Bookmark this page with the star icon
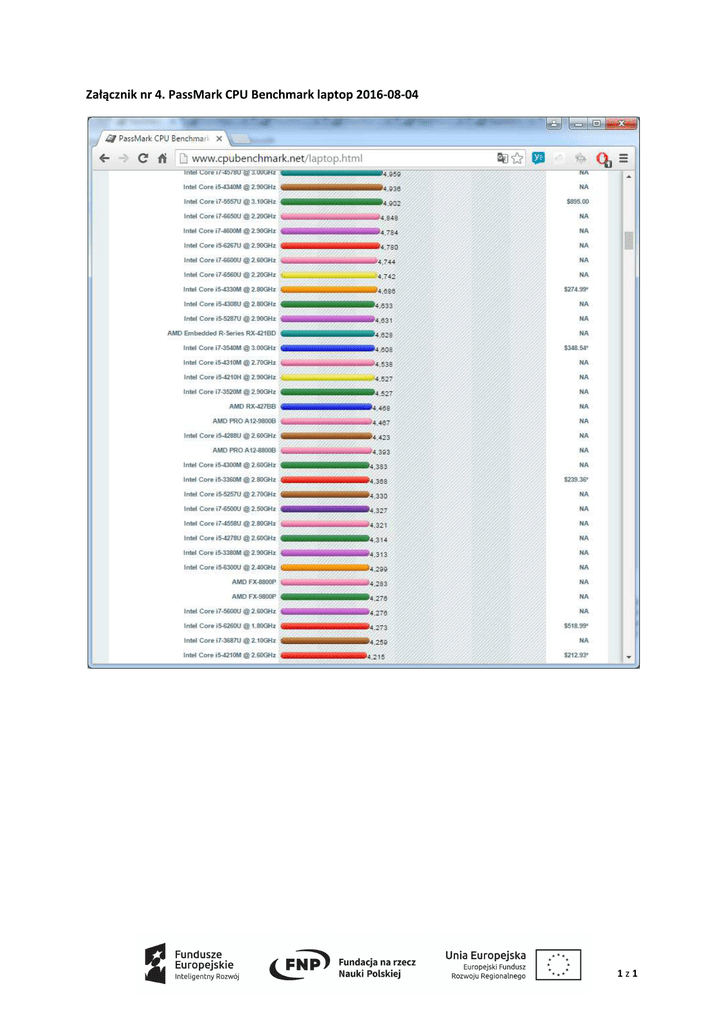 [x=517, y=158]
